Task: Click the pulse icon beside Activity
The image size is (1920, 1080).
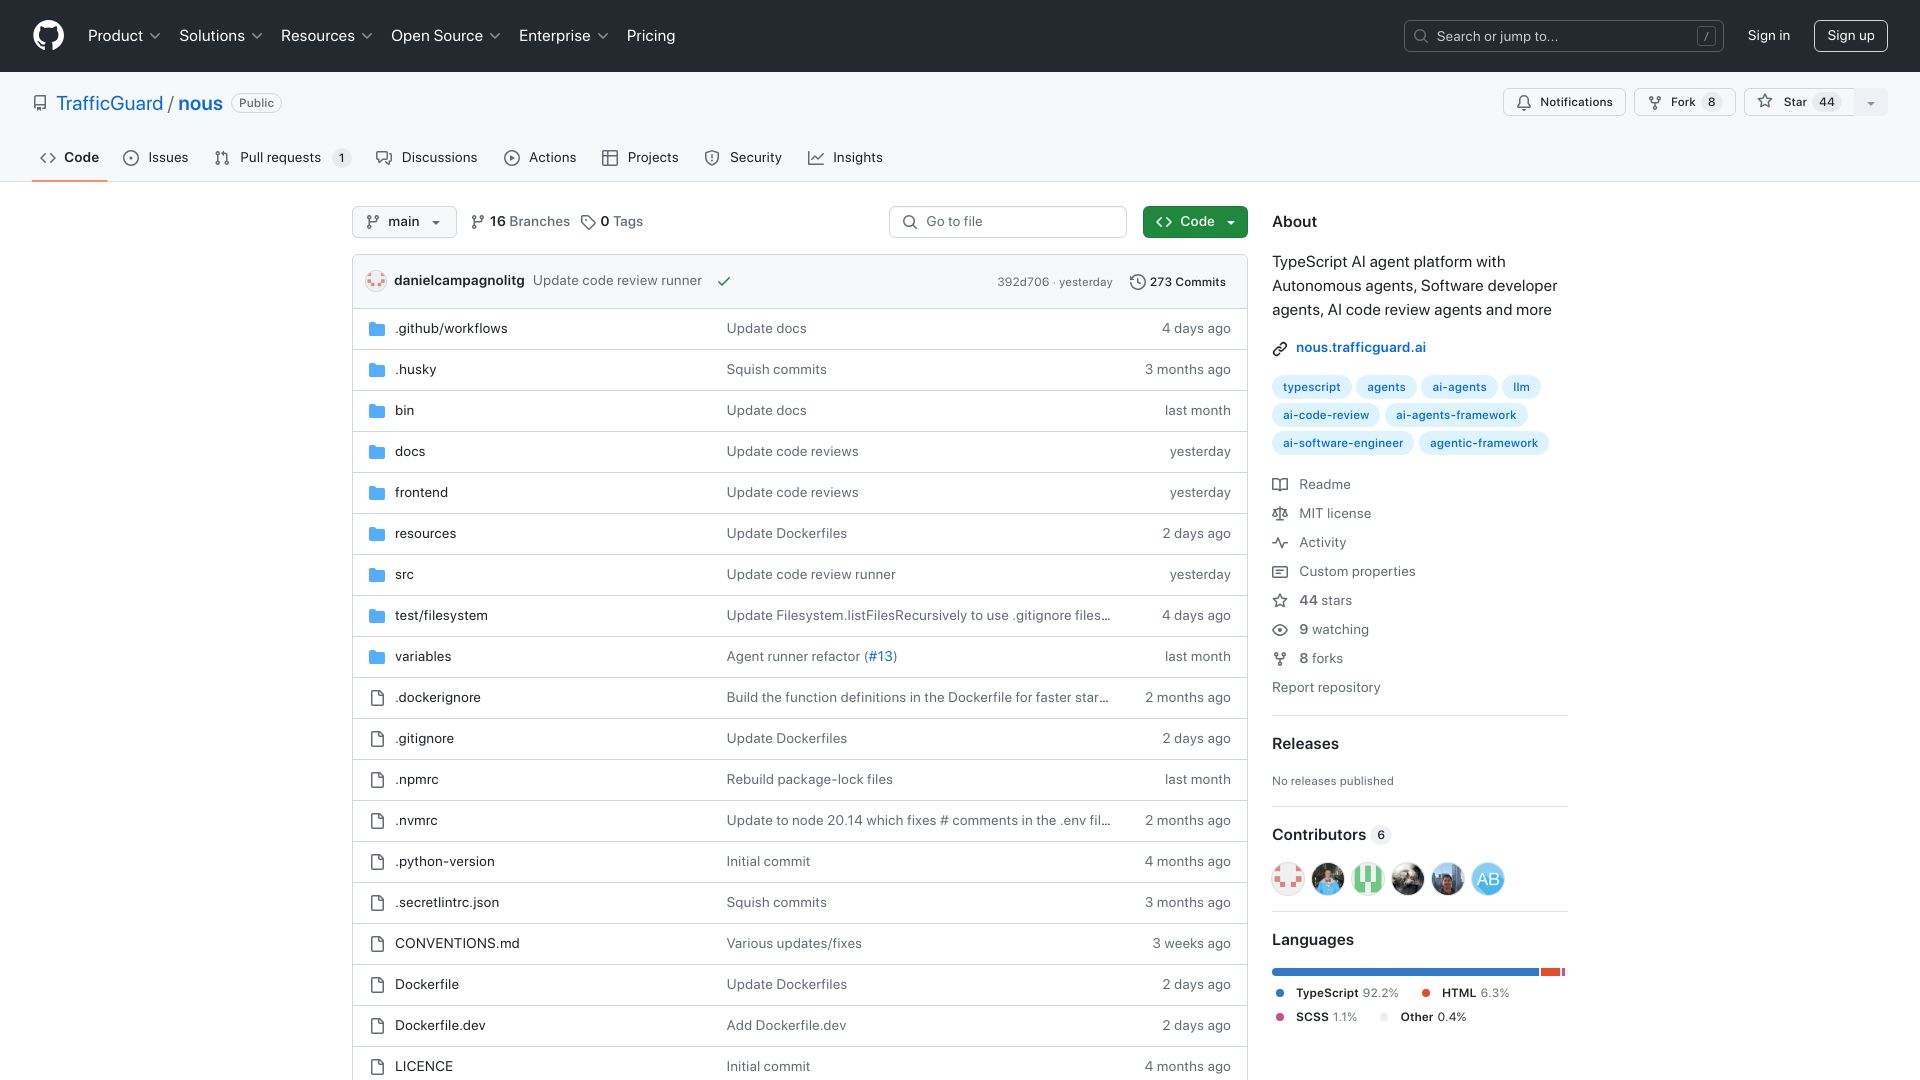Action: [1280, 543]
